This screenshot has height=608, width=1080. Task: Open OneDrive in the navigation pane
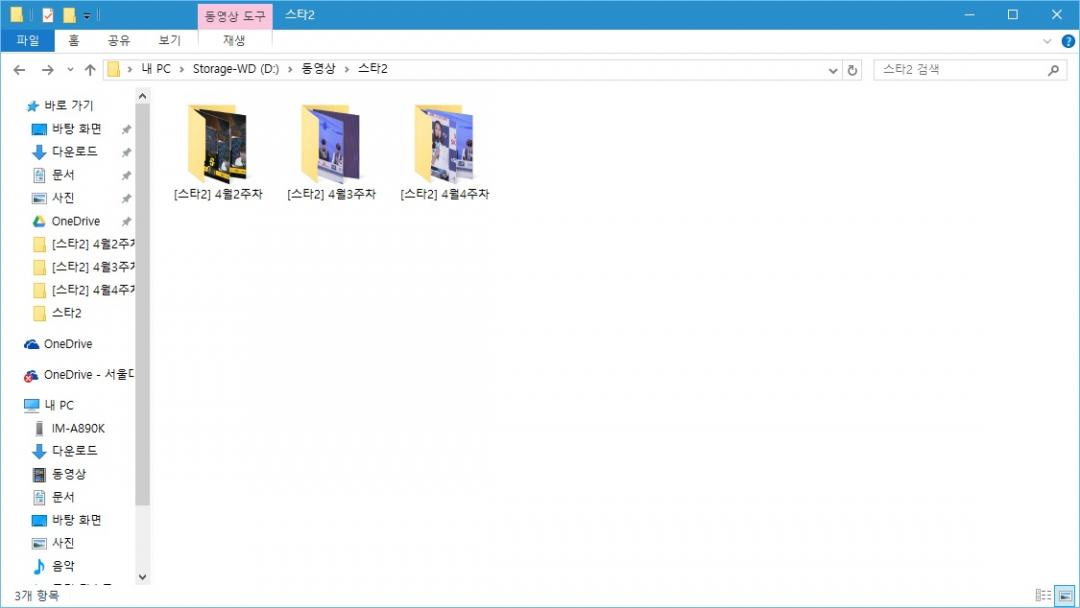[x=67, y=344]
